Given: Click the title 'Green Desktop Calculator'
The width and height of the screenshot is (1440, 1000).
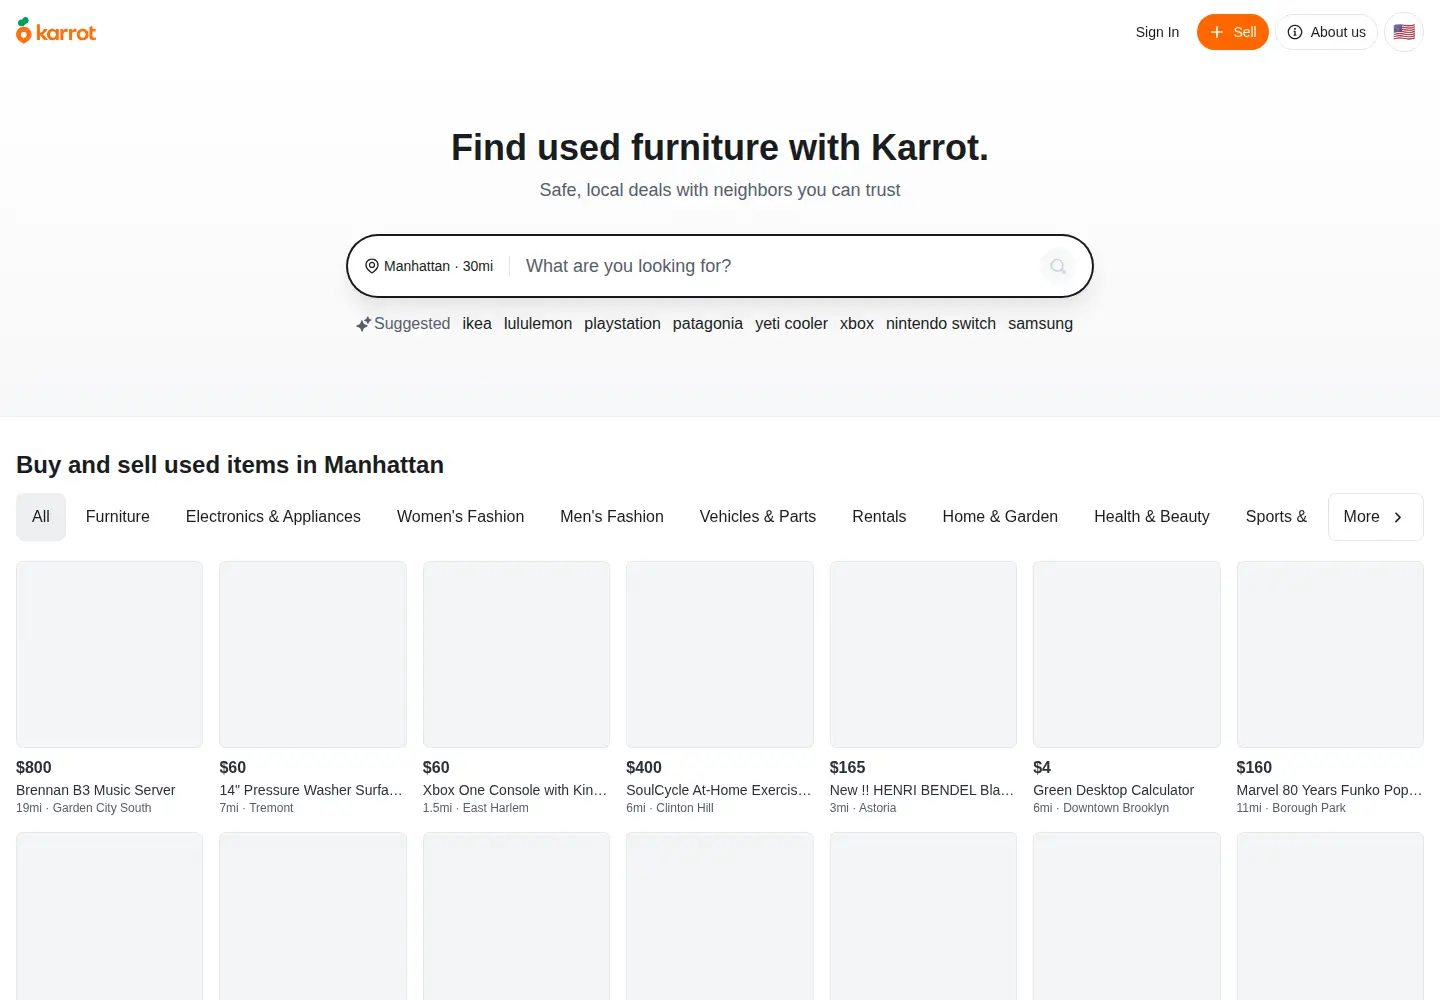Looking at the screenshot, I should [x=1113, y=790].
